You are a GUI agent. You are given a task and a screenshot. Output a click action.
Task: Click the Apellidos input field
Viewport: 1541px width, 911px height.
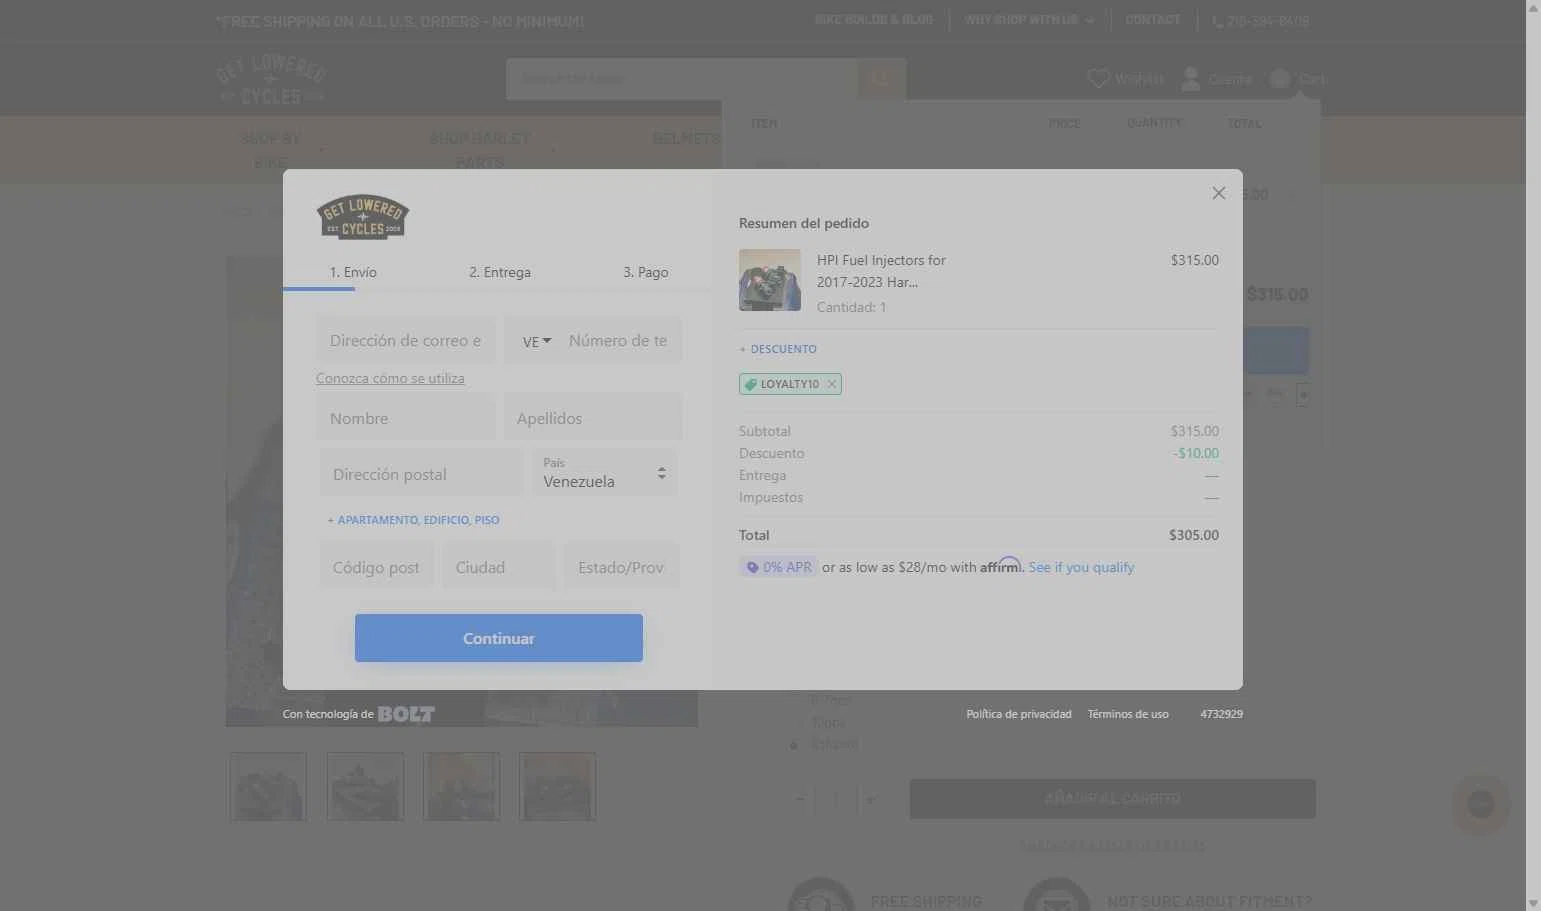point(593,418)
